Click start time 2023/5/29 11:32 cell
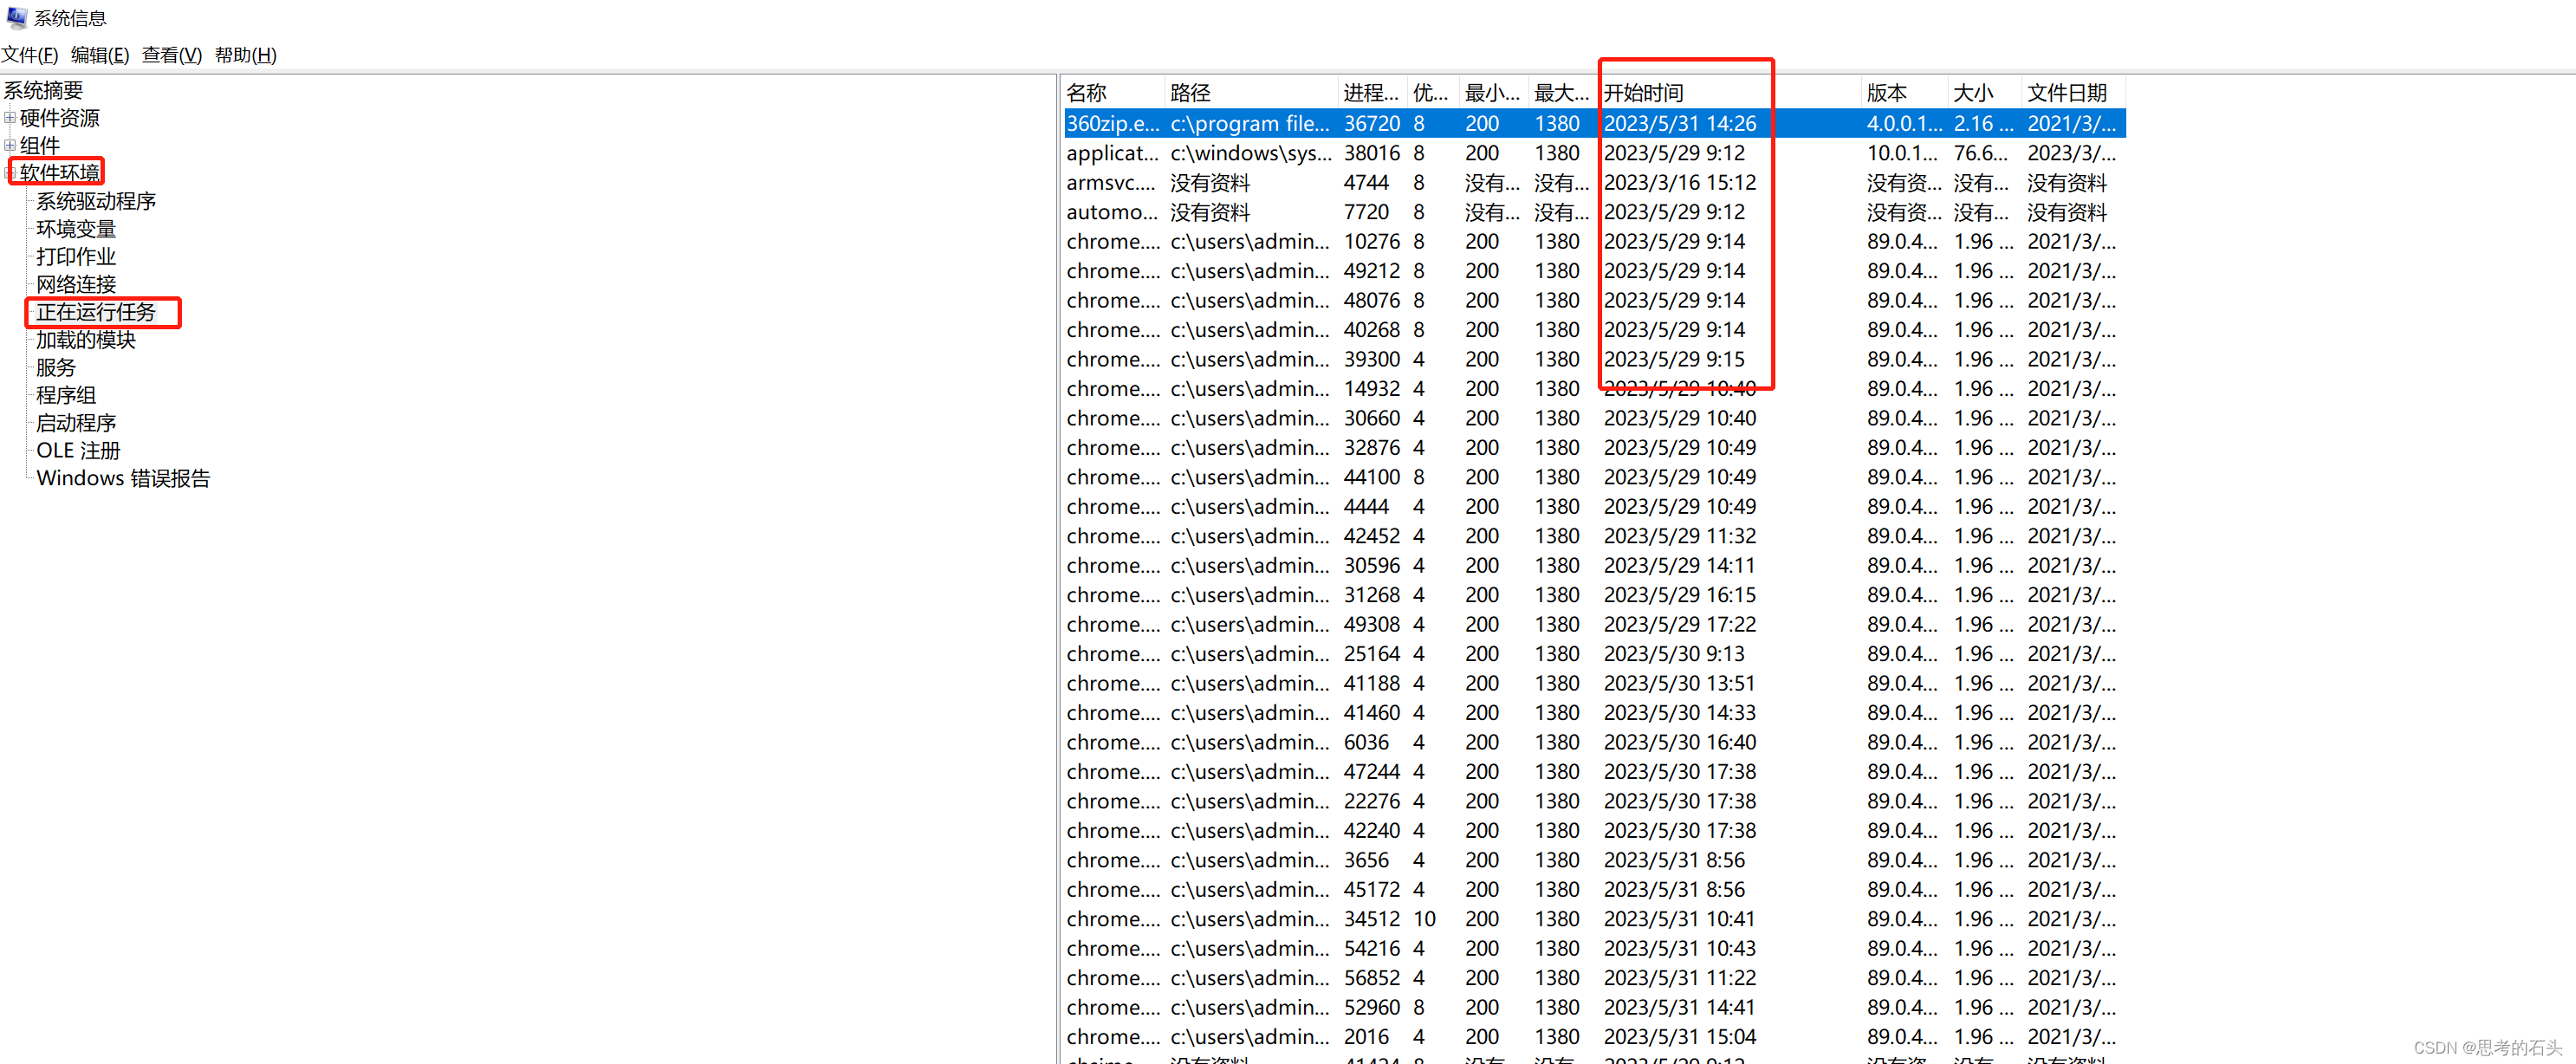 (1680, 537)
